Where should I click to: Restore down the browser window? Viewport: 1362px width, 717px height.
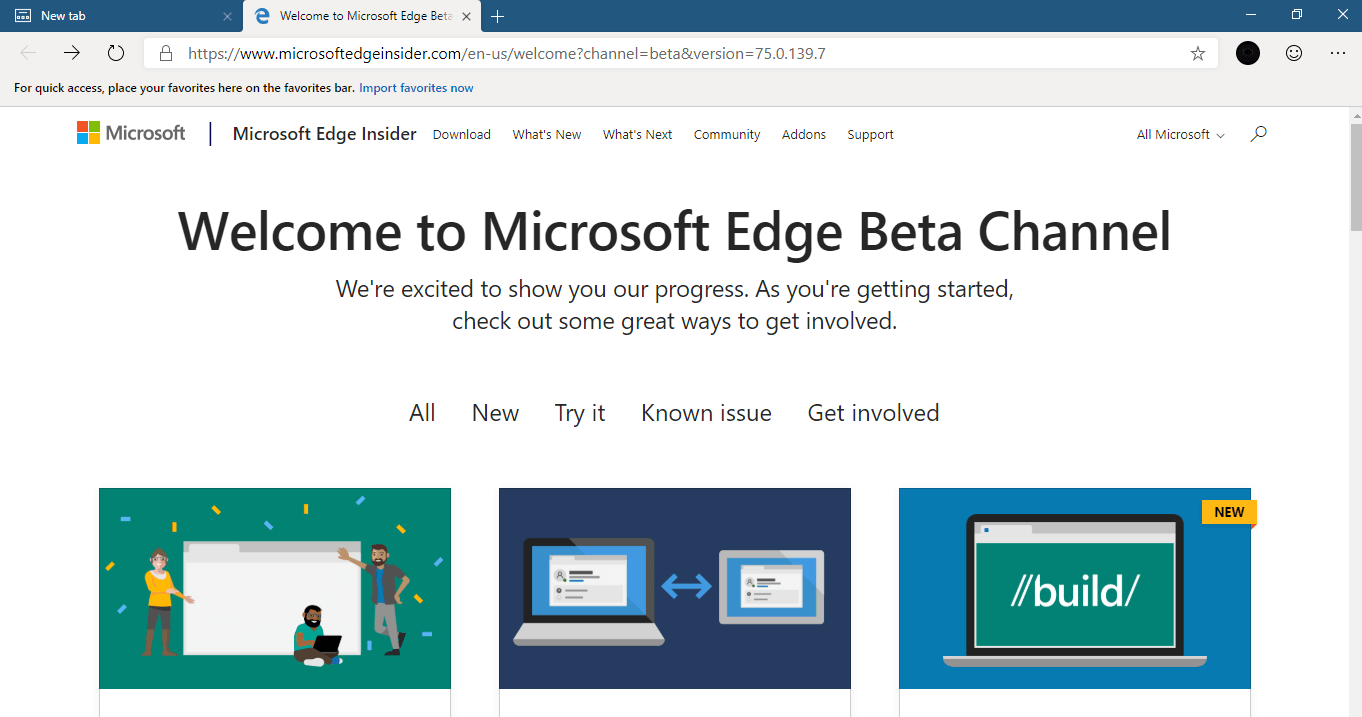(x=1297, y=14)
